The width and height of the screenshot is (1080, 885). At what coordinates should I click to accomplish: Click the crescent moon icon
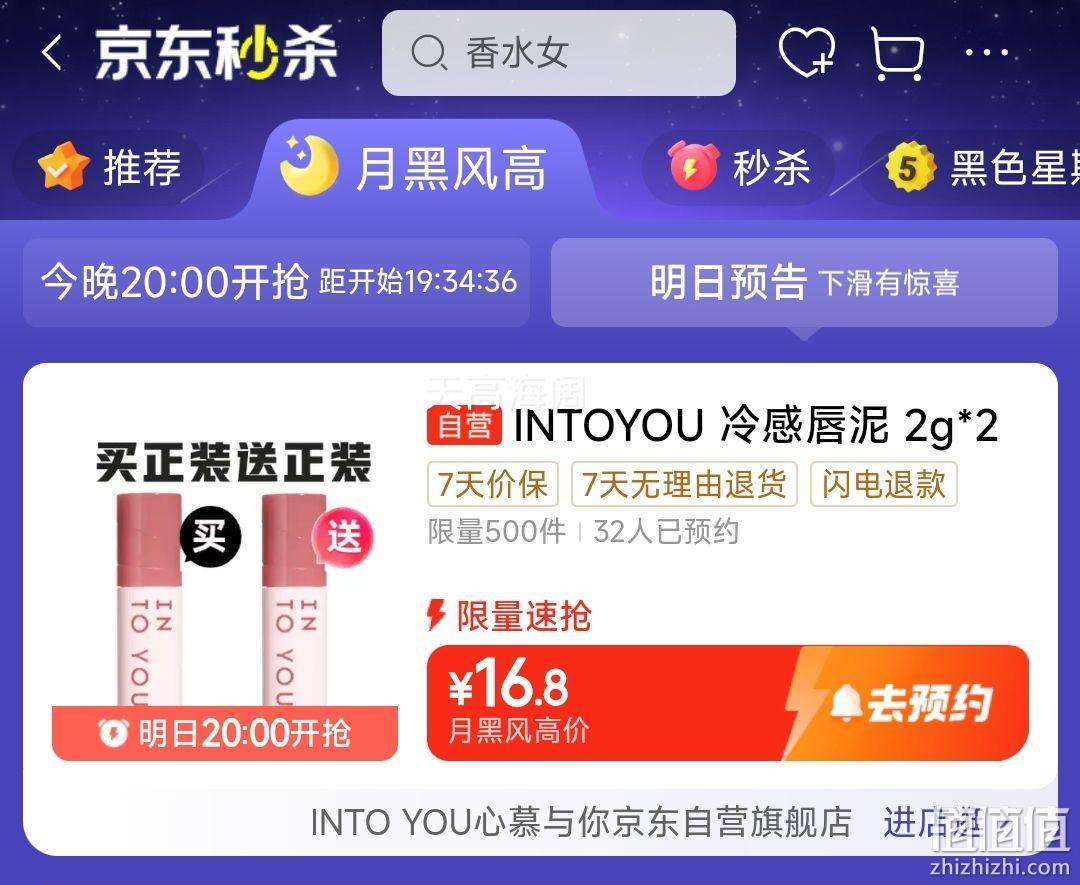click(x=310, y=165)
